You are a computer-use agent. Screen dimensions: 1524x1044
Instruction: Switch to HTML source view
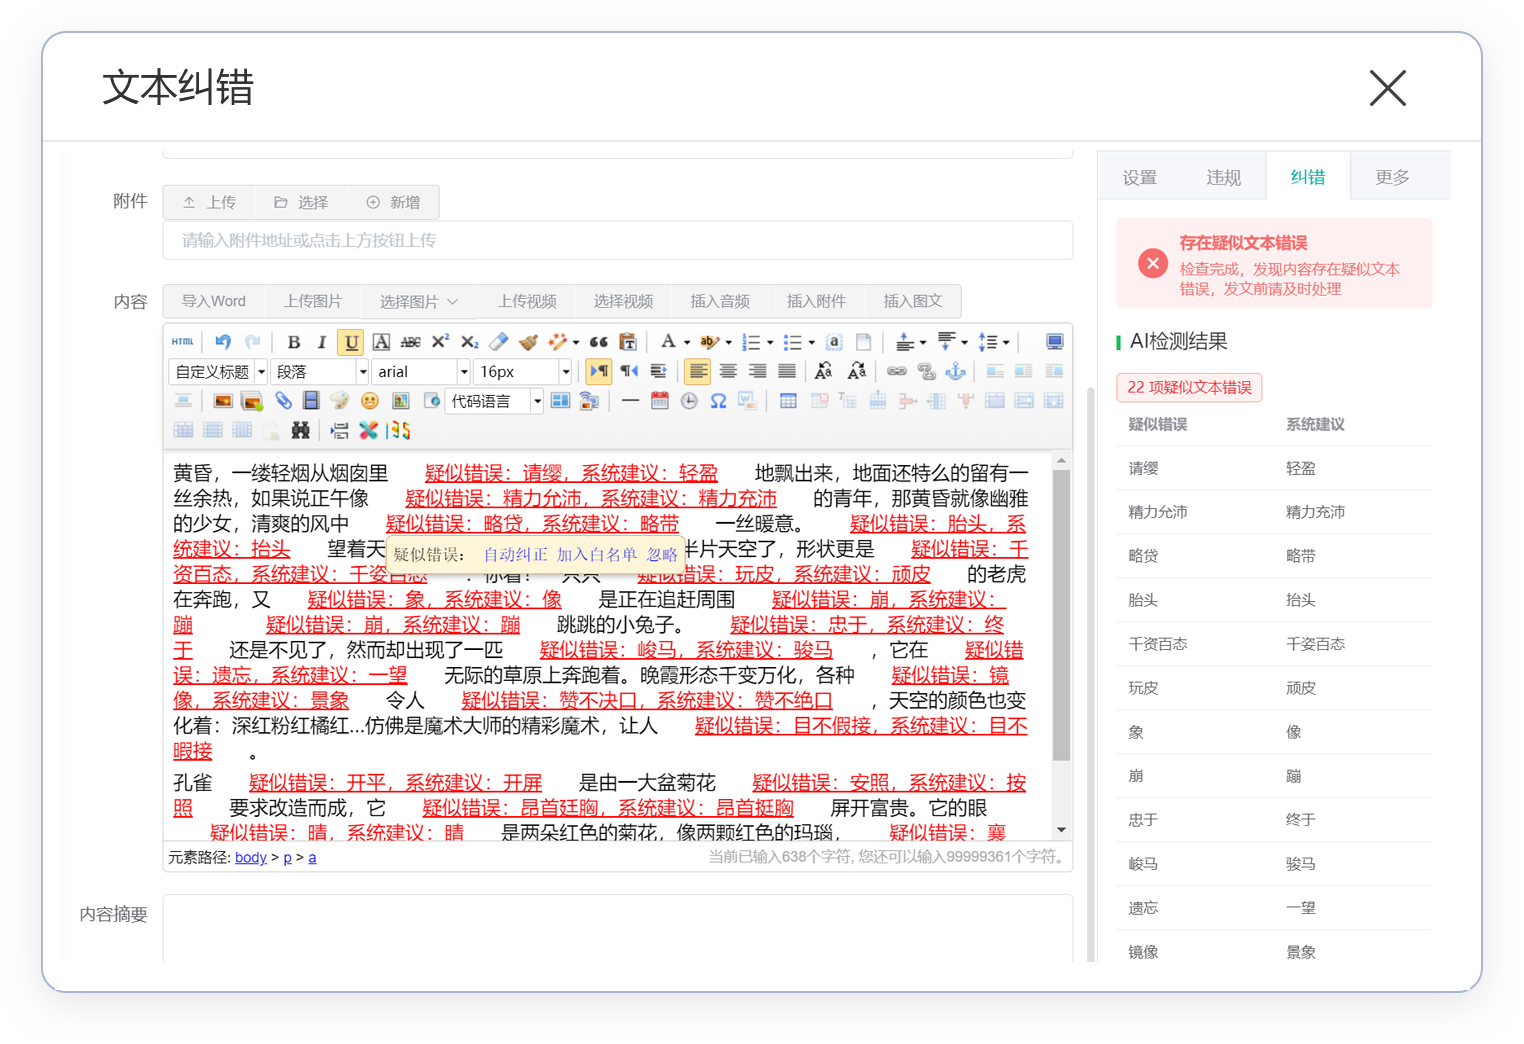click(x=182, y=342)
